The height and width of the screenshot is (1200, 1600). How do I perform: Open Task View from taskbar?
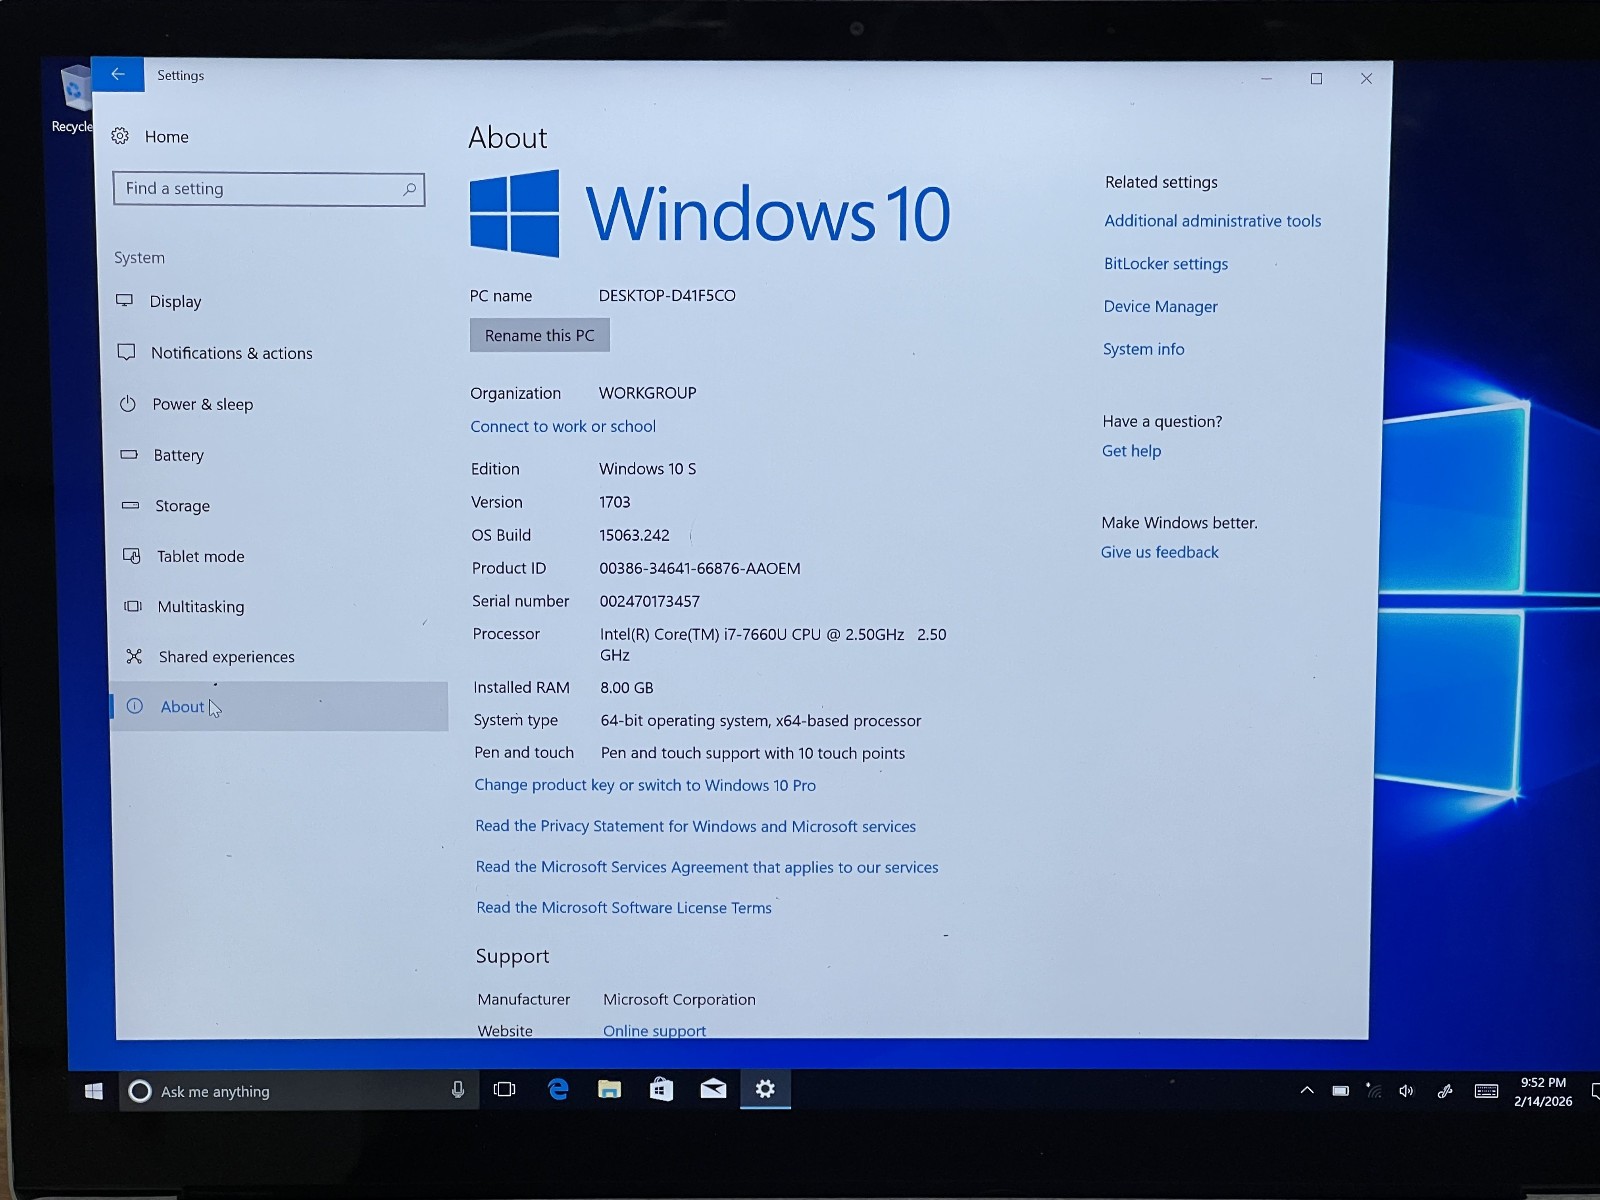505,1089
